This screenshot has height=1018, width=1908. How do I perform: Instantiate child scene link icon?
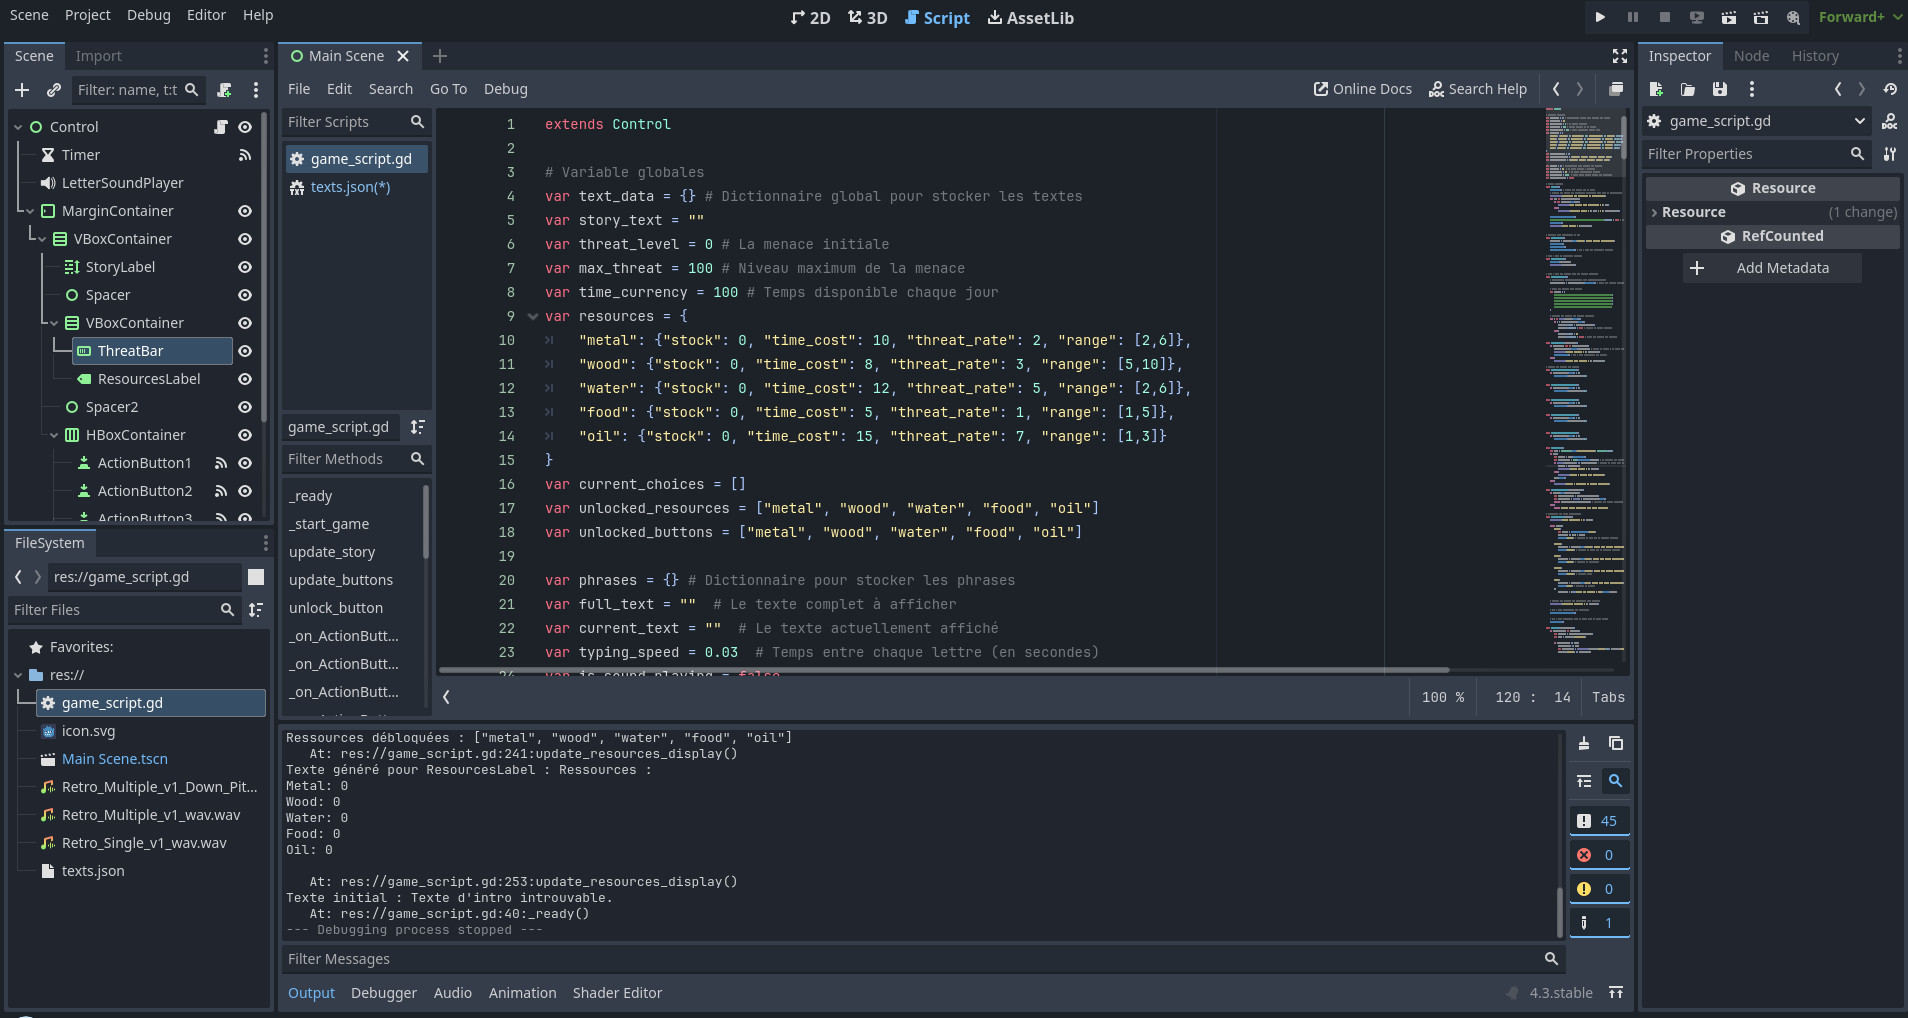[x=54, y=90]
